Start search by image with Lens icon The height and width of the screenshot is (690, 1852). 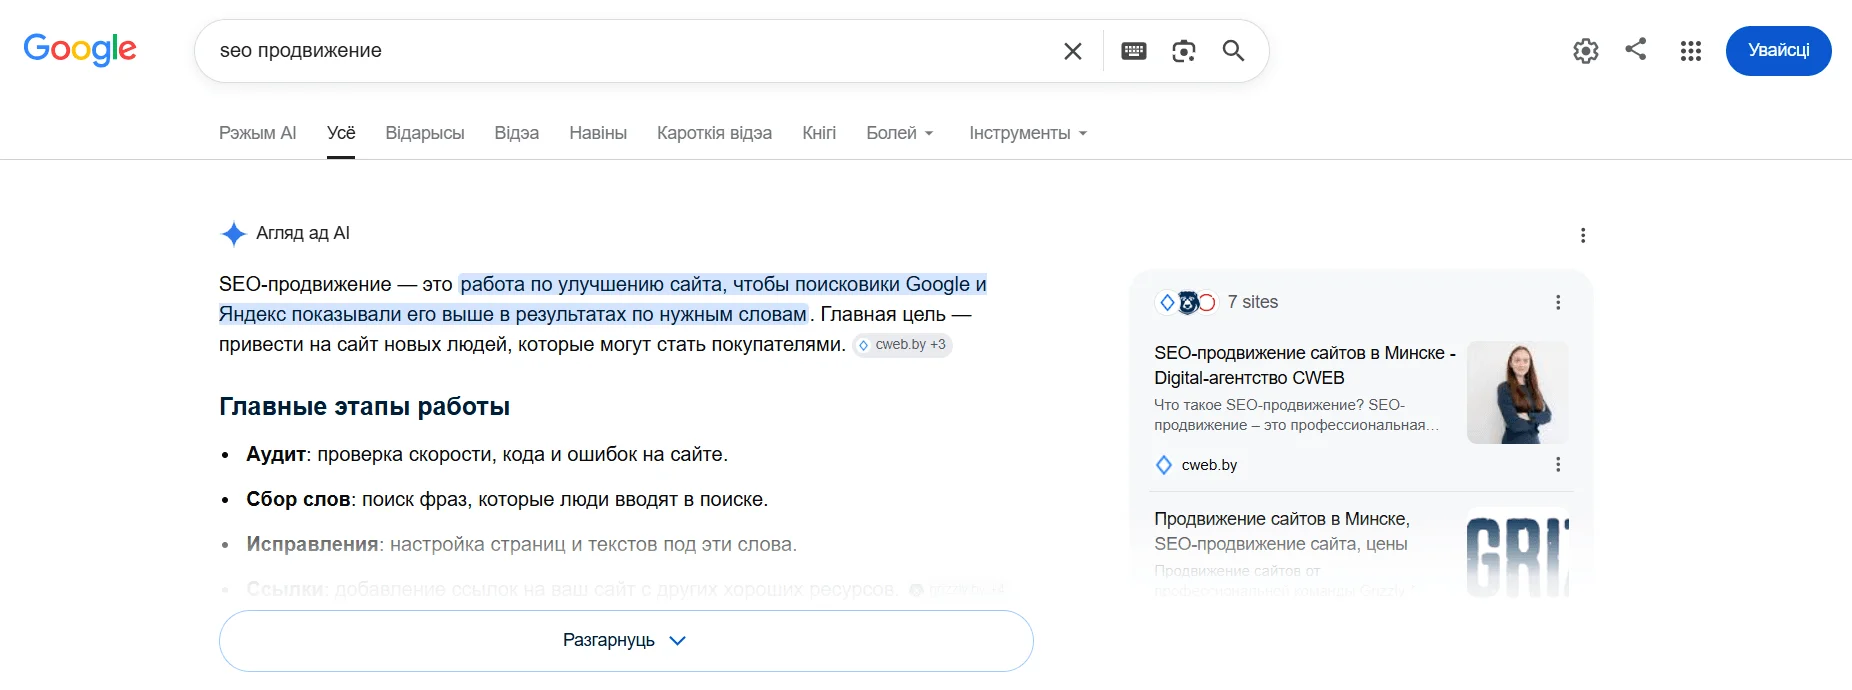pyautogui.click(x=1184, y=51)
